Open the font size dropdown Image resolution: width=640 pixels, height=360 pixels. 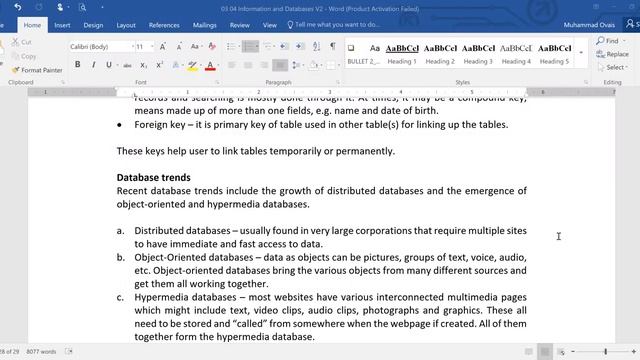tap(152, 47)
